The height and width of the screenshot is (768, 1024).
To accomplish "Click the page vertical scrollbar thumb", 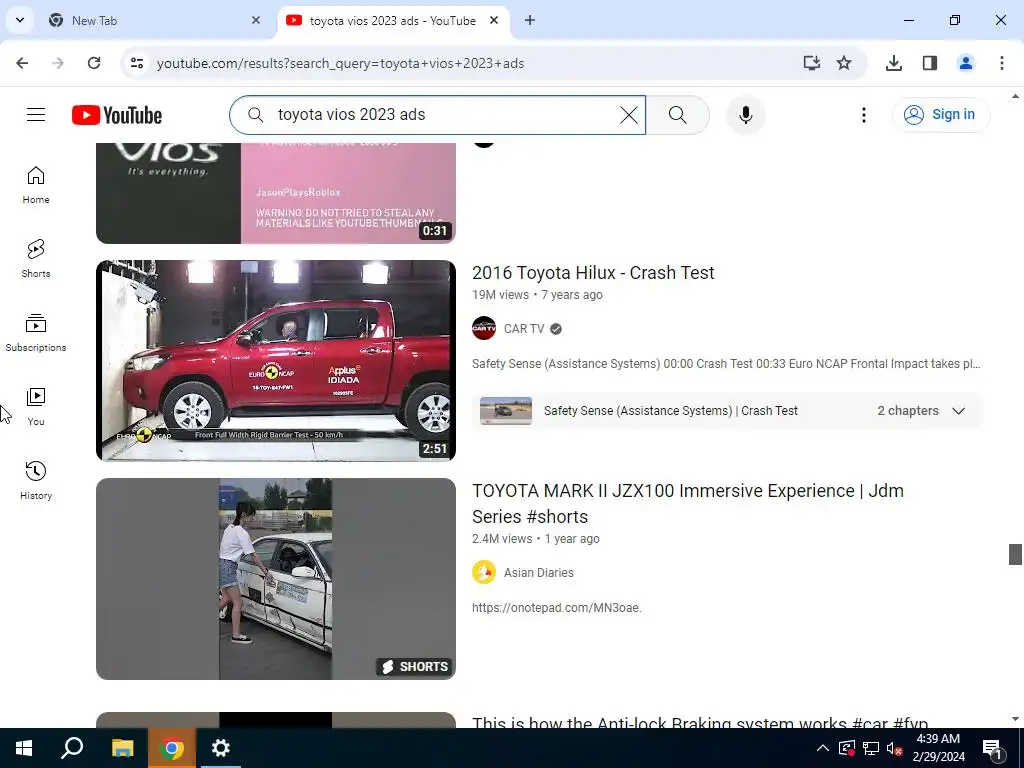I will click(1015, 554).
